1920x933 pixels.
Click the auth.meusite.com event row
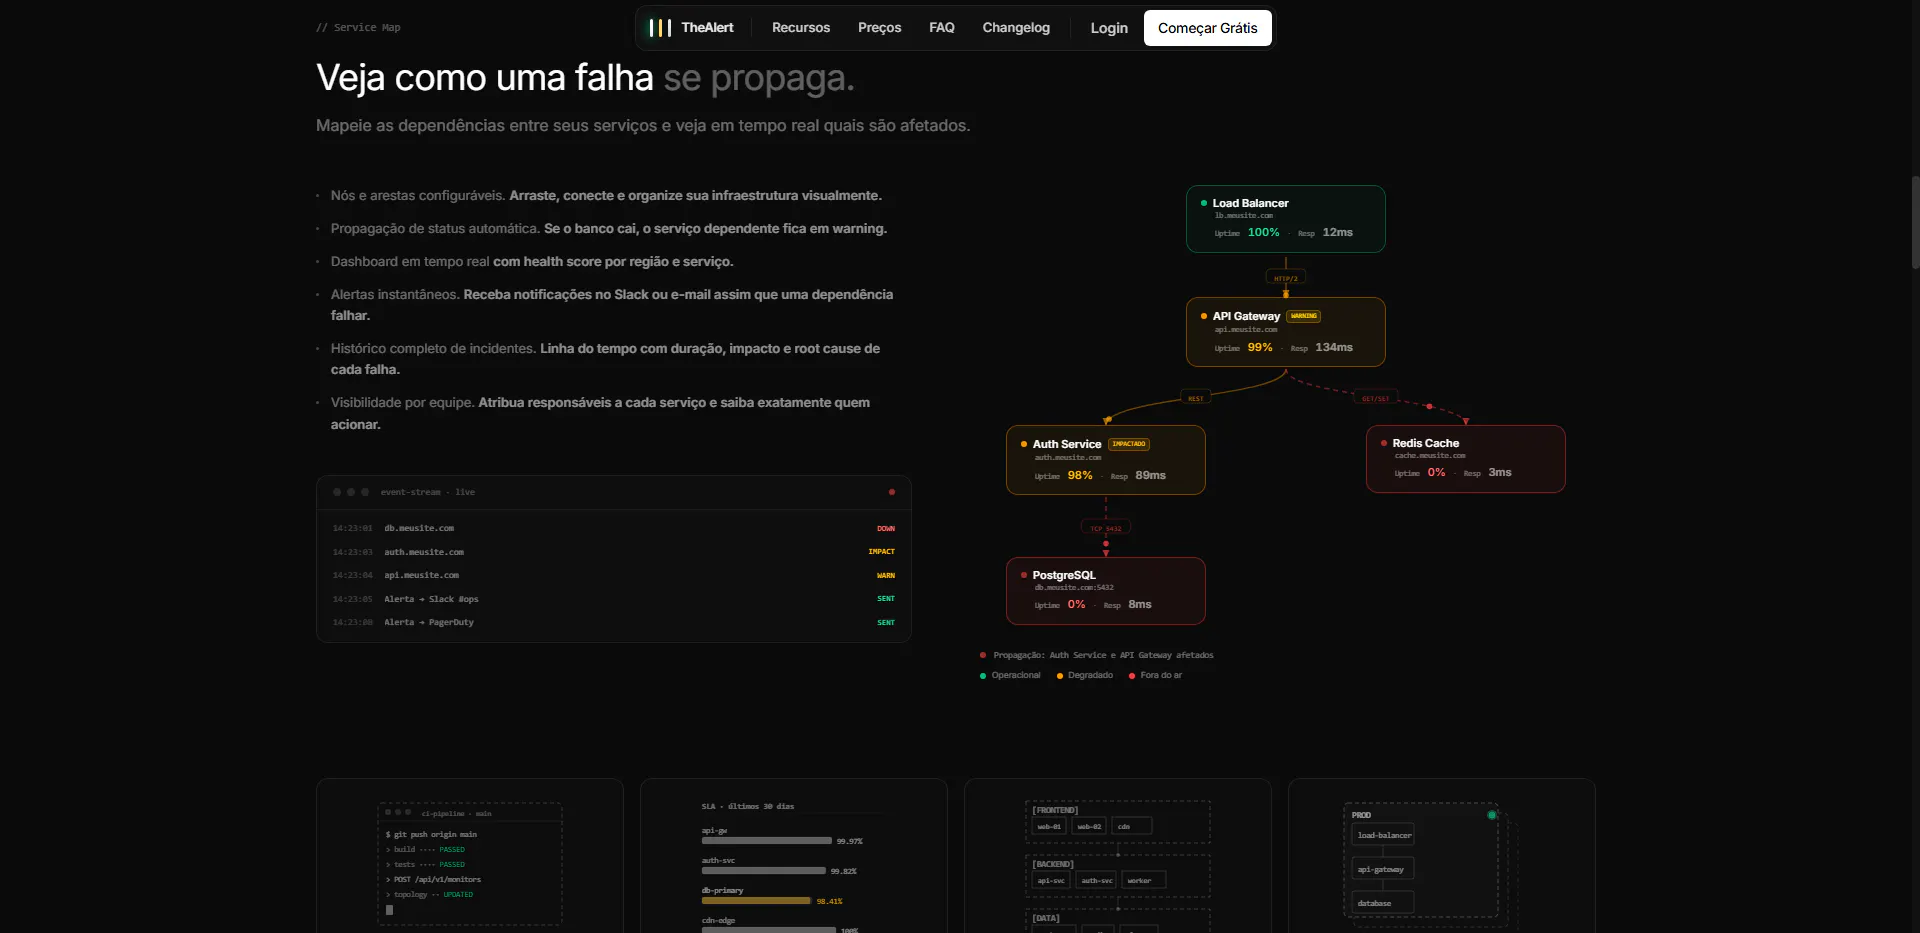click(614, 552)
